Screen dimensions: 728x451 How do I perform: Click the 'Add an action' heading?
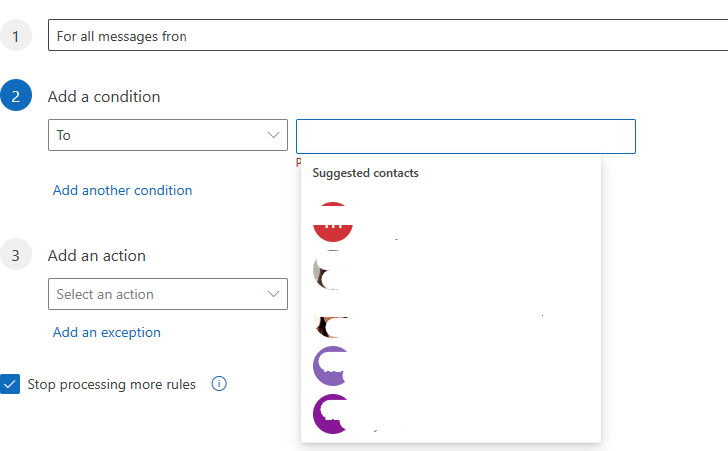click(x=97, y=256)
